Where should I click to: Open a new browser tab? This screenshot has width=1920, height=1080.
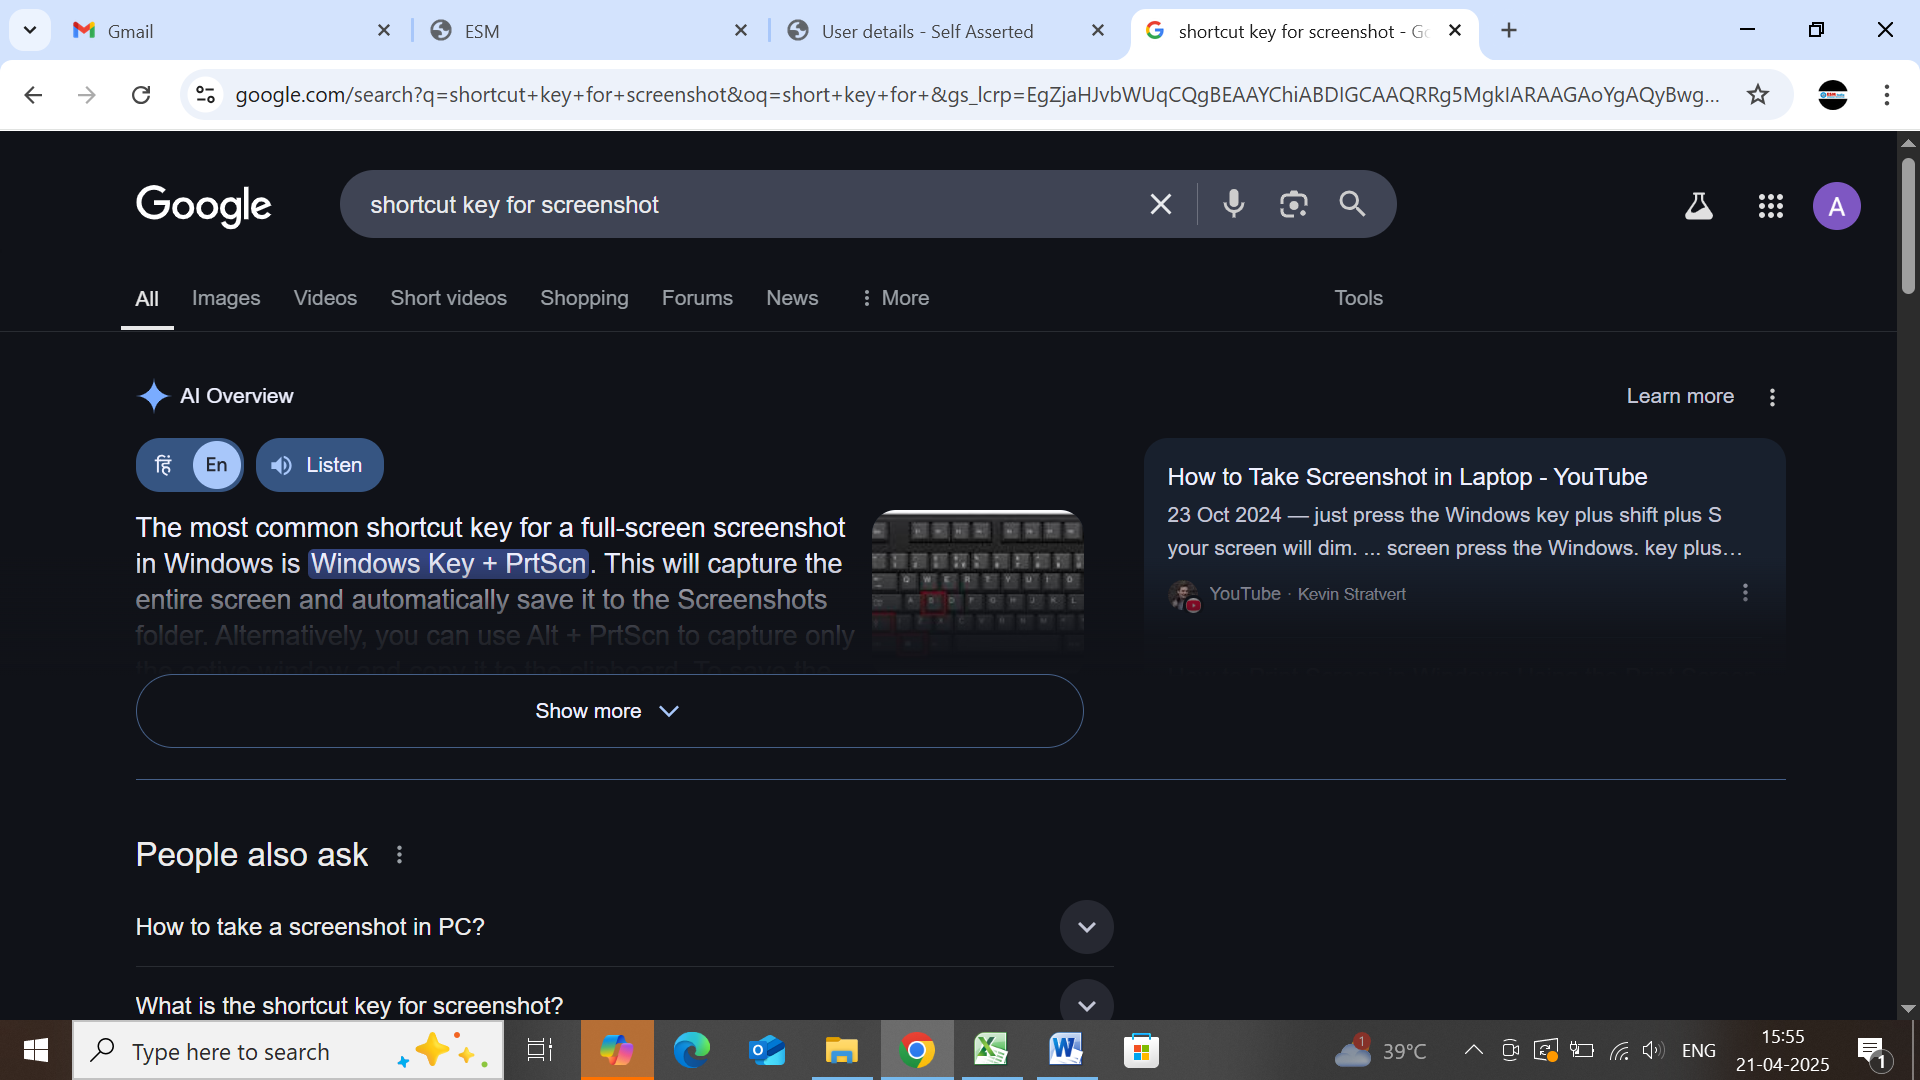tap(1509, 31)
